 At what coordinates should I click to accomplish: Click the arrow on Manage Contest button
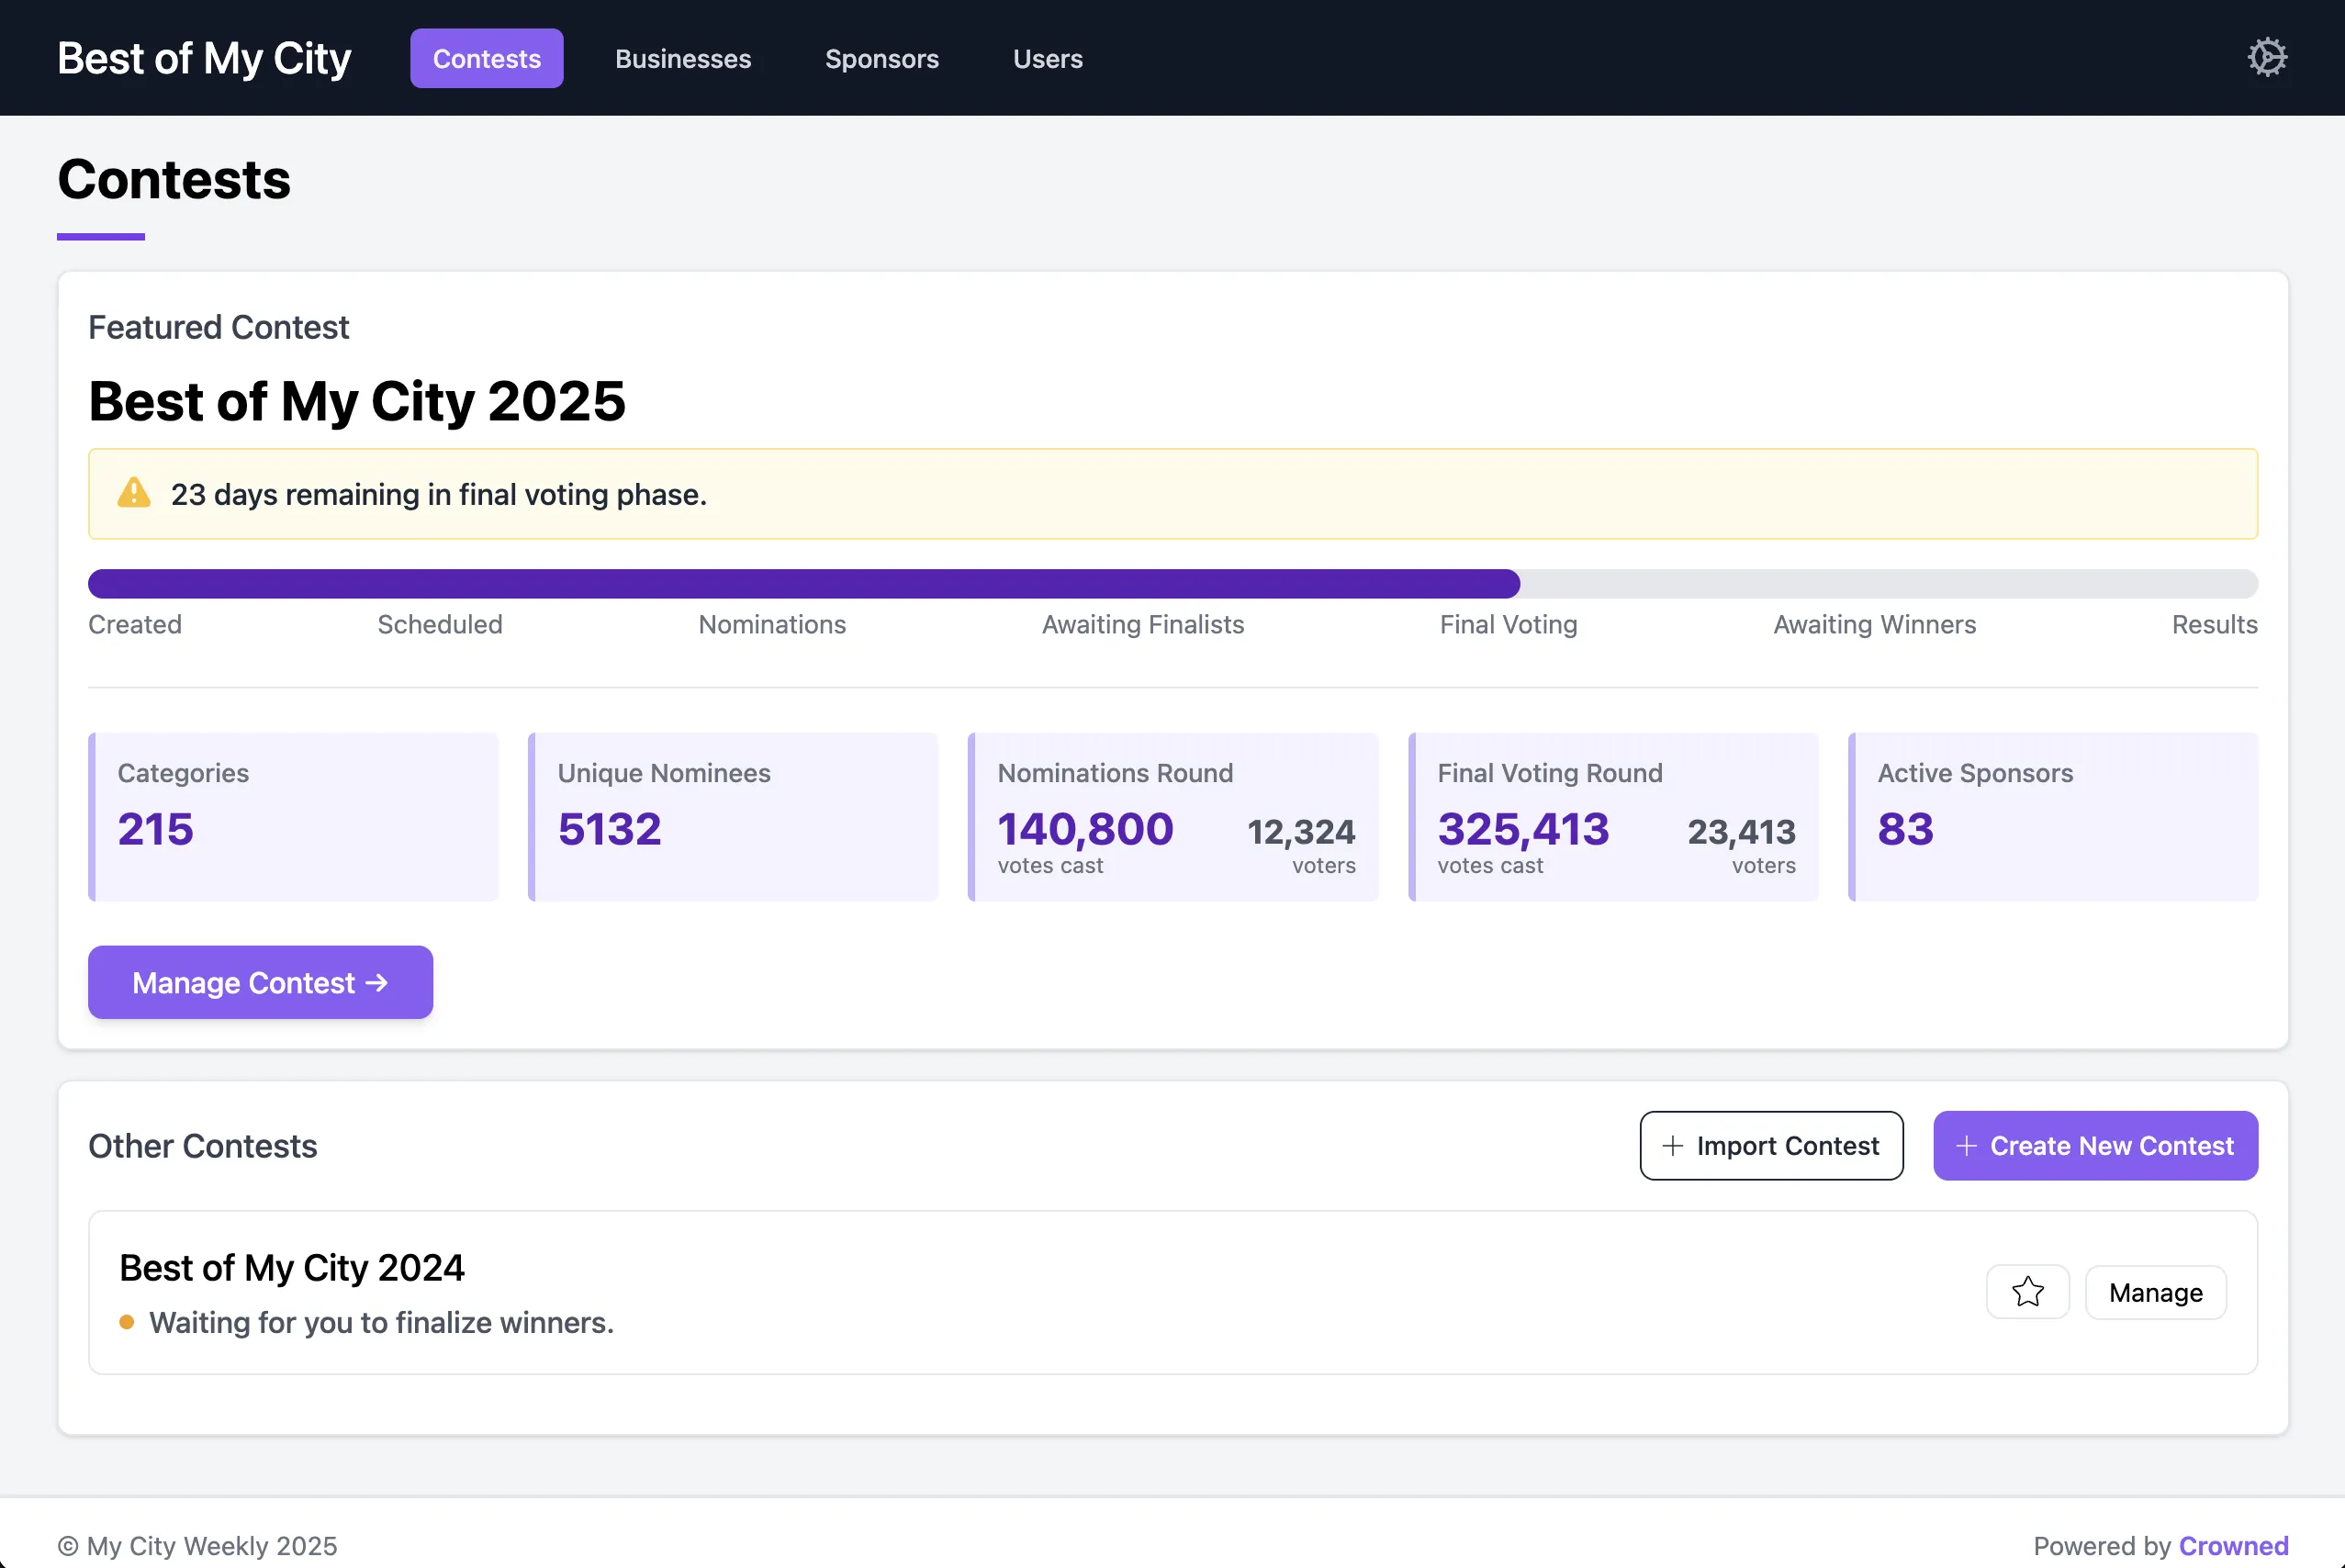click(x=377, y=983)
